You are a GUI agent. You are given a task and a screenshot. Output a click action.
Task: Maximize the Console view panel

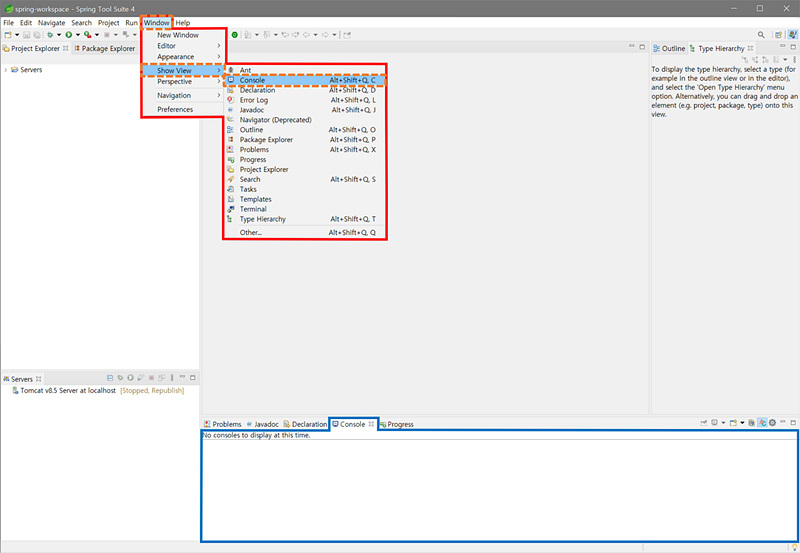(793, 422)
